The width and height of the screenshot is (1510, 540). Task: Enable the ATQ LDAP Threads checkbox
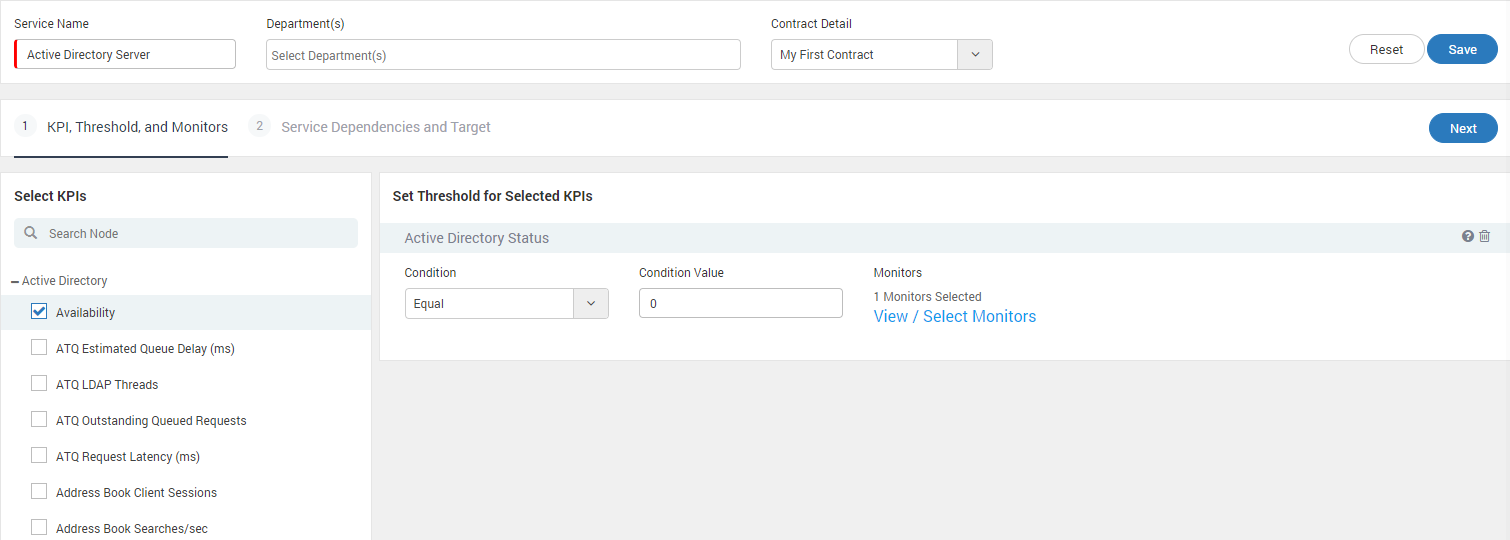coord(39,383)
